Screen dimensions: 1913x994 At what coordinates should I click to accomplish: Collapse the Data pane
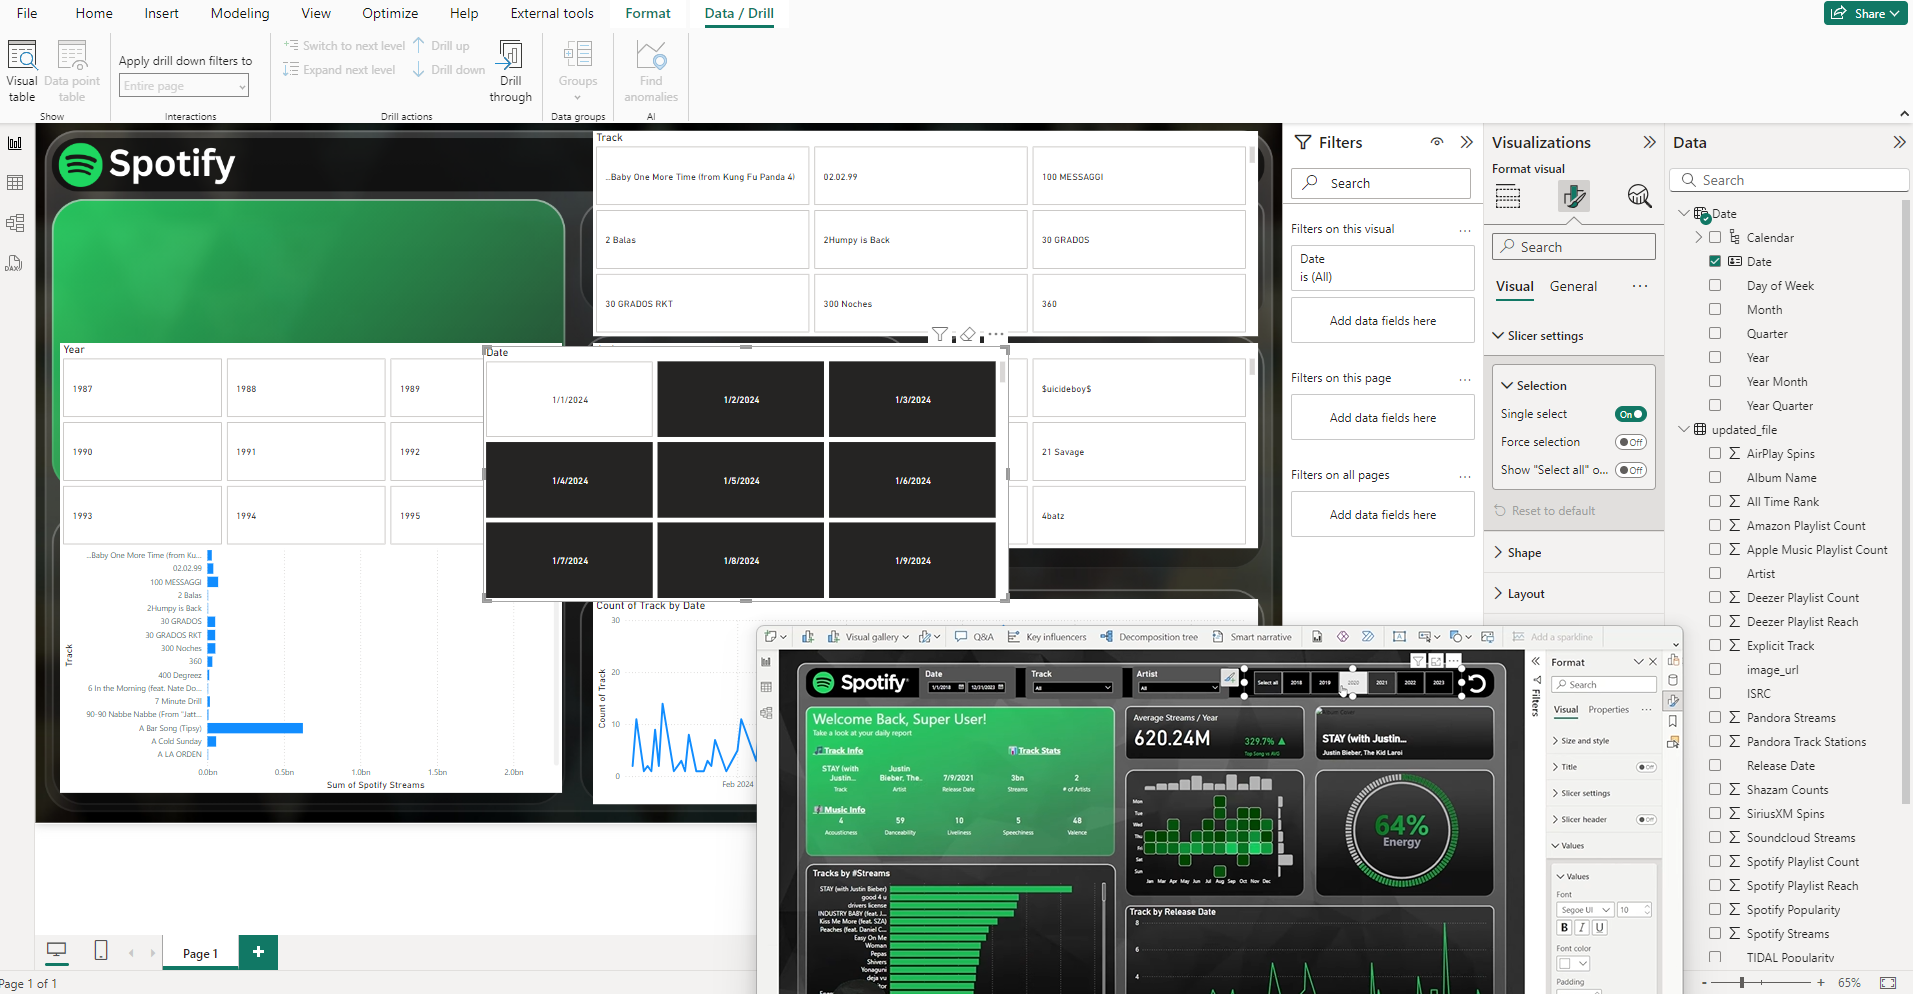tap(1898, 142)
